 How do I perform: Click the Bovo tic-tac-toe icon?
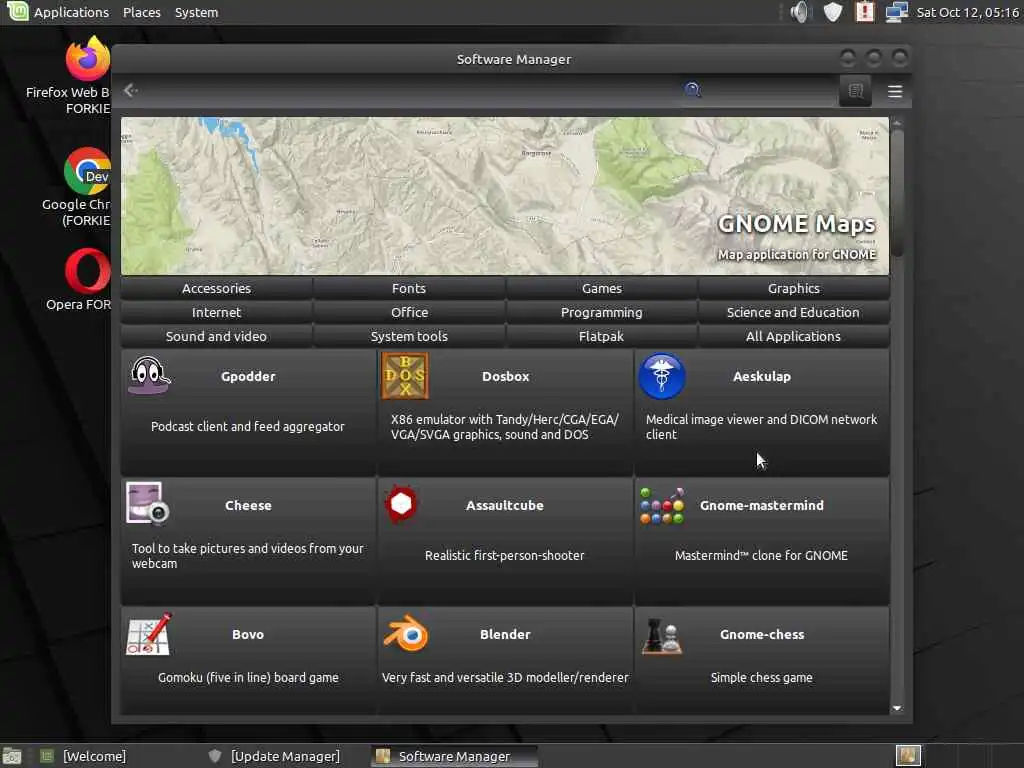coord(149,633)
